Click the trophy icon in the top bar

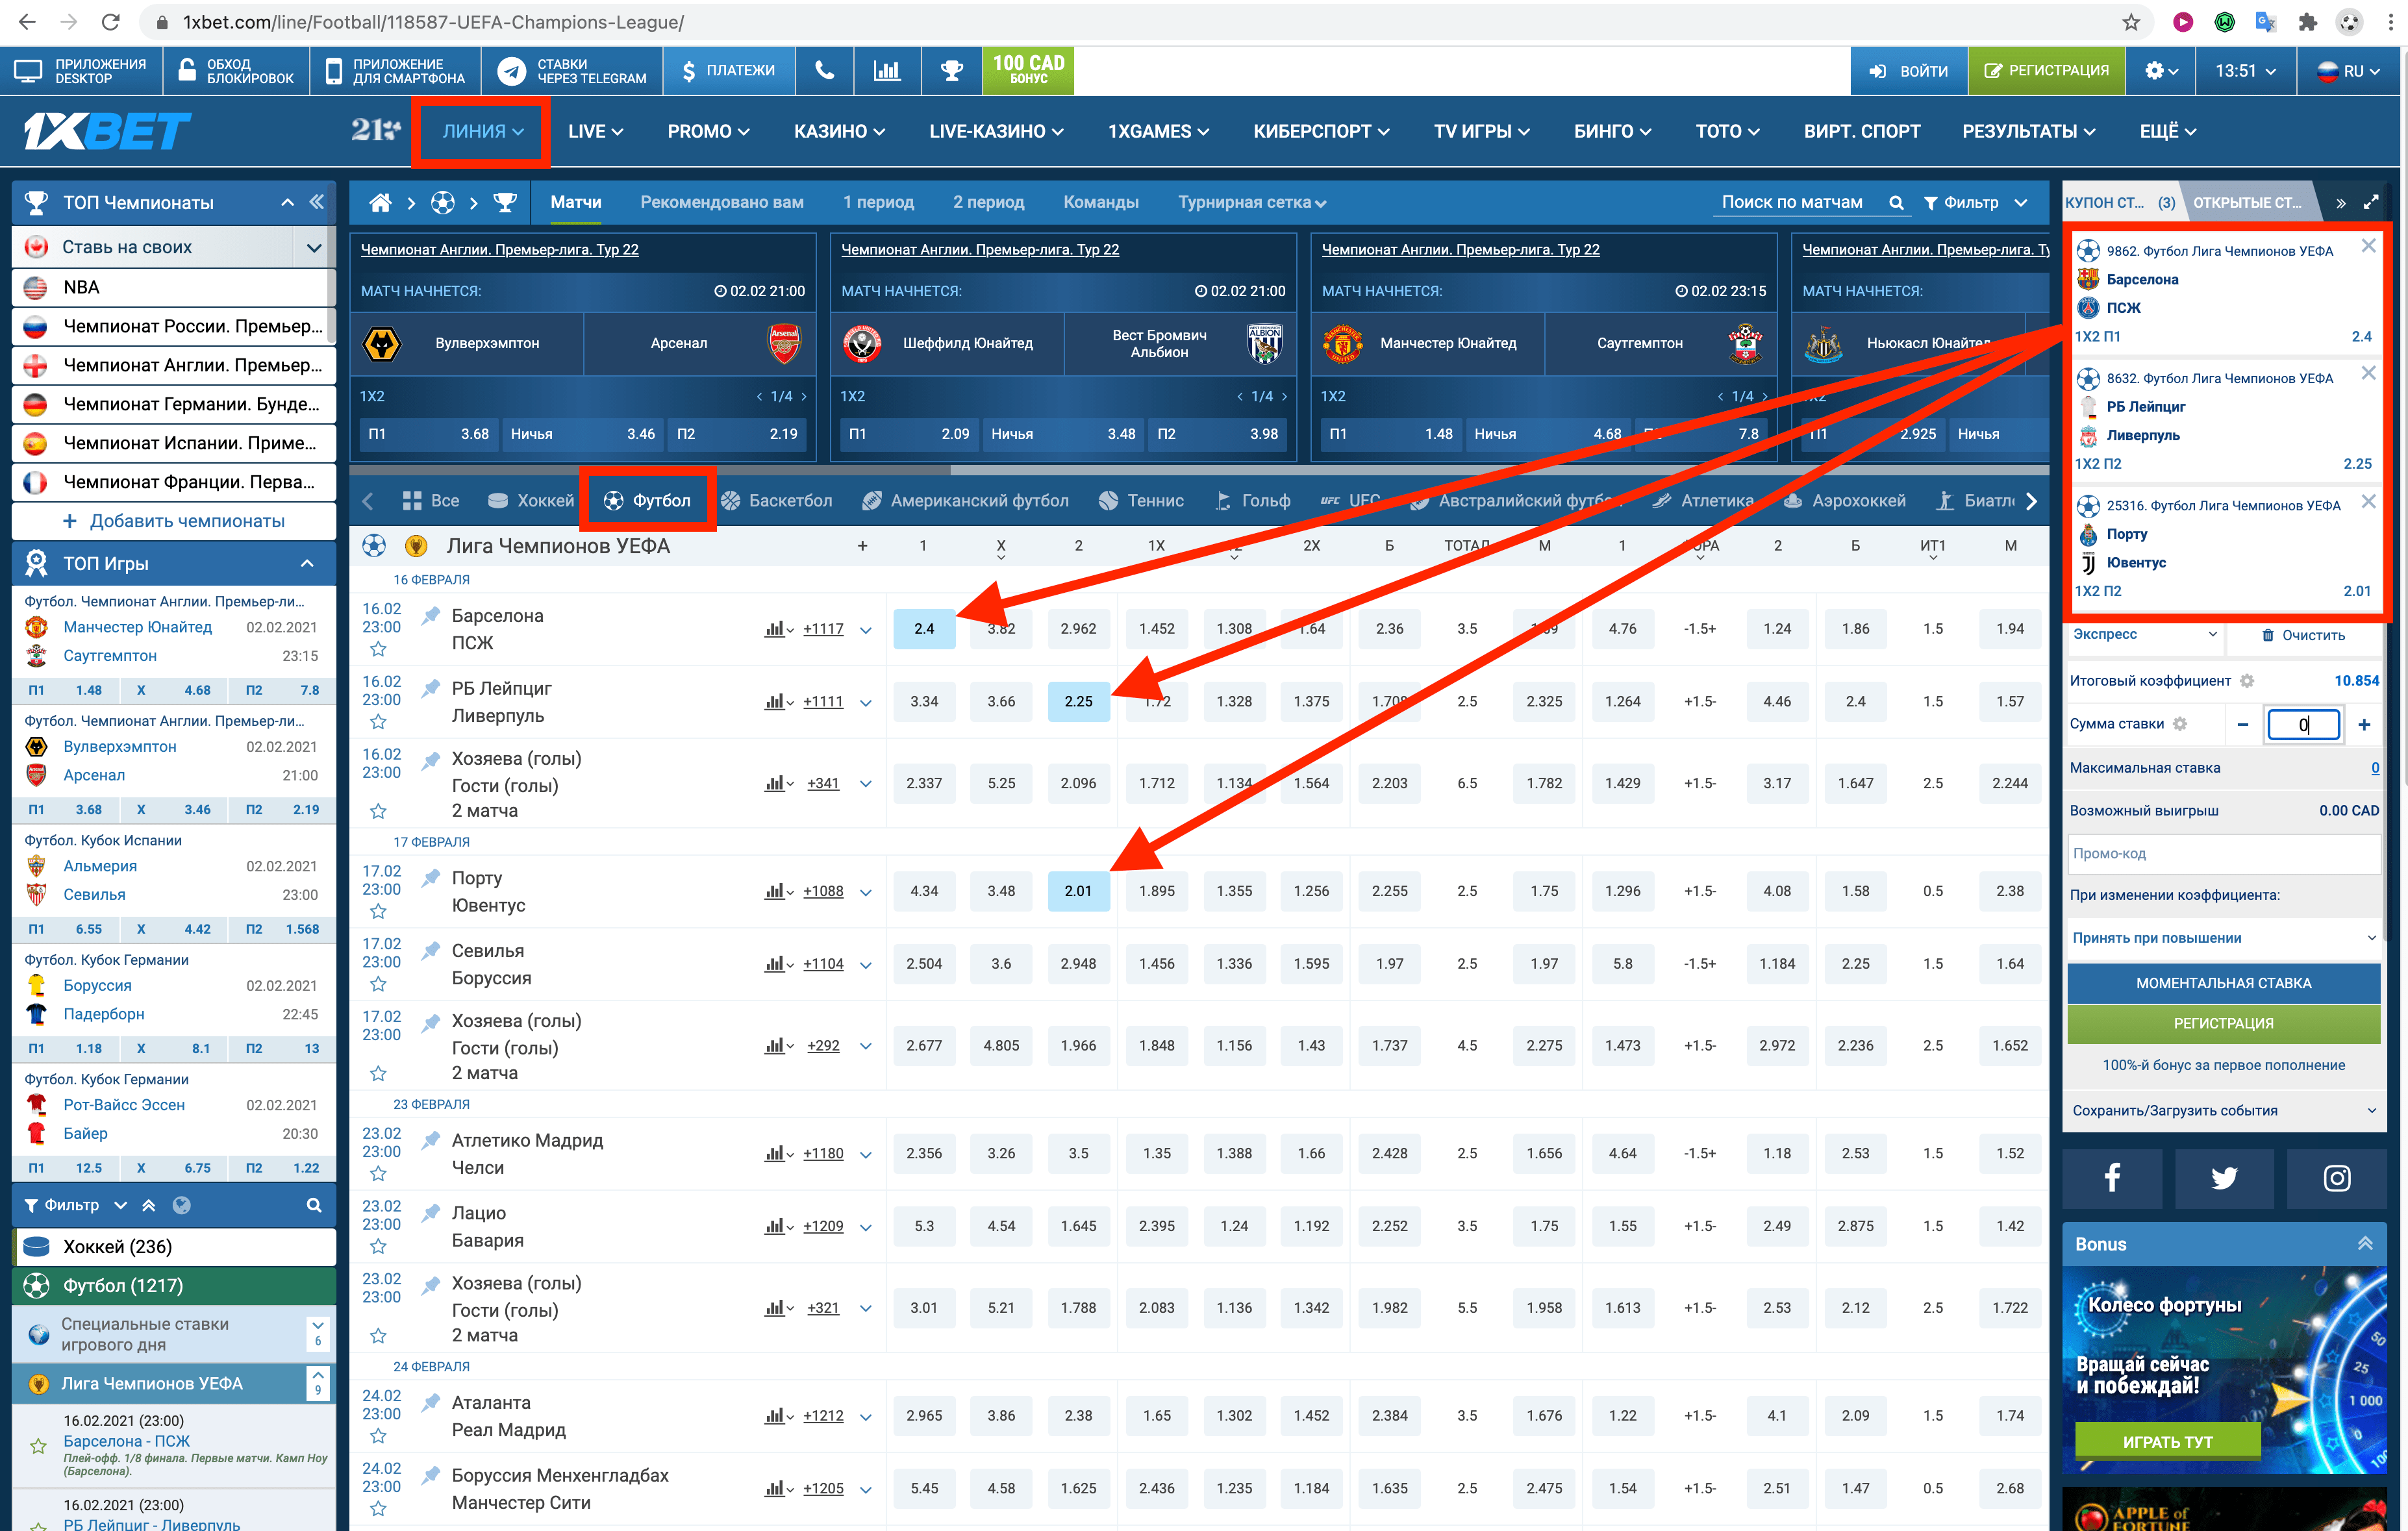click(951, 70)
